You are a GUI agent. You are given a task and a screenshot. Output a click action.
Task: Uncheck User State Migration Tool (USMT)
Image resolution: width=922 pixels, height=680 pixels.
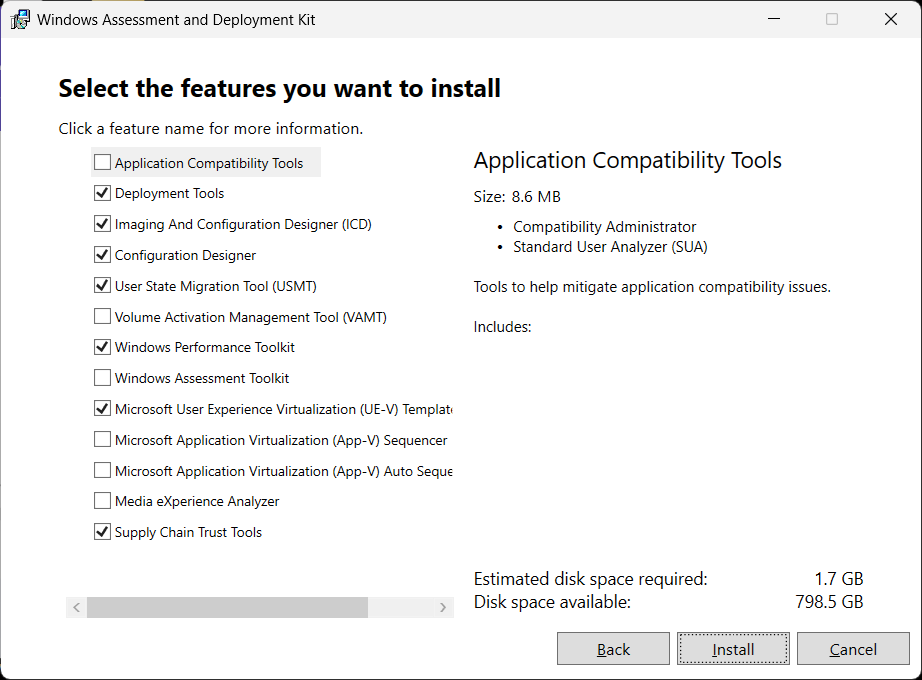point(102,286)
